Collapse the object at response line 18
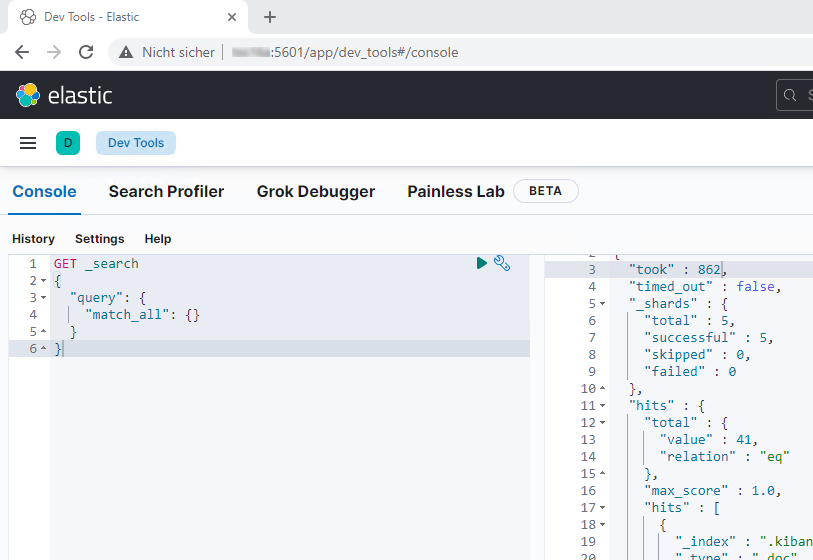 click(x=602, y=525)
